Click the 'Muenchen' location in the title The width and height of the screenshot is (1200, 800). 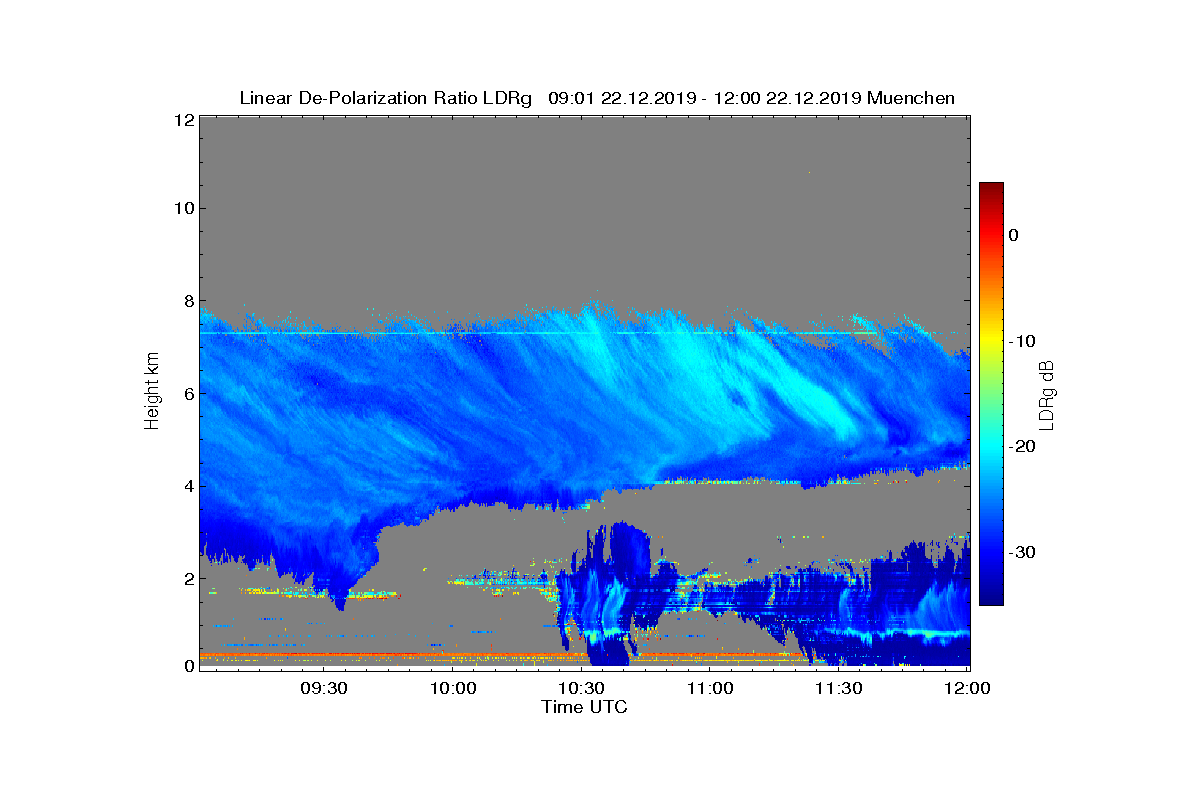click(x=911, y=98)
